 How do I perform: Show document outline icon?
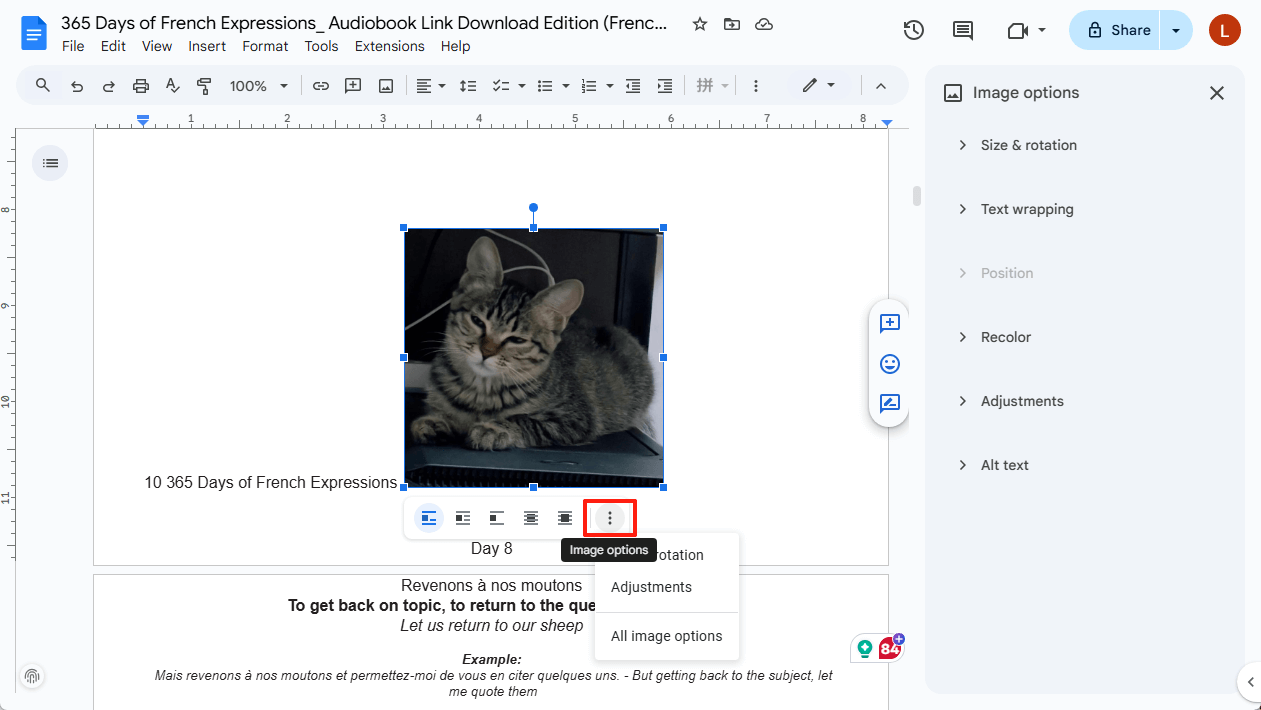pos(50,163)
